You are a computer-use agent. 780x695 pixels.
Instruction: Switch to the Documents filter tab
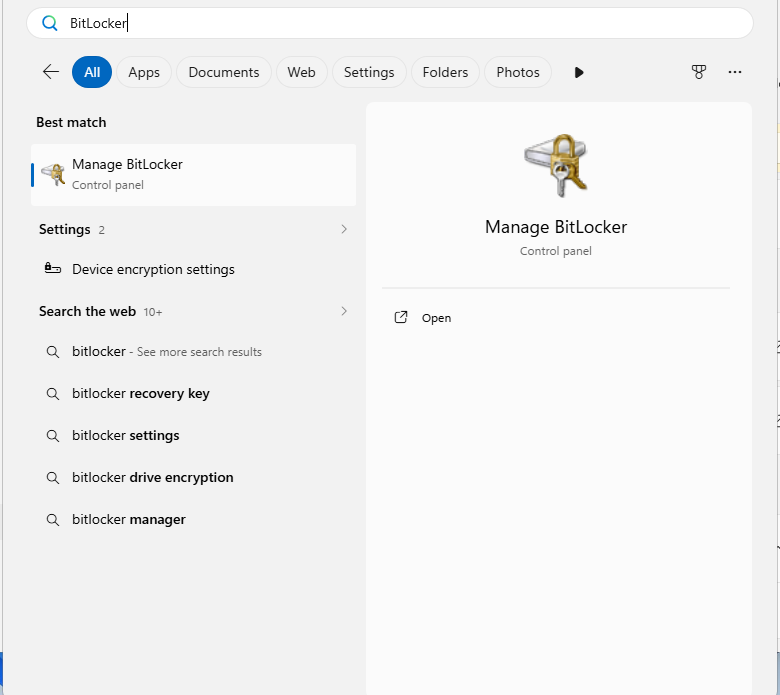pyautogui.click(x=224, y=72)
